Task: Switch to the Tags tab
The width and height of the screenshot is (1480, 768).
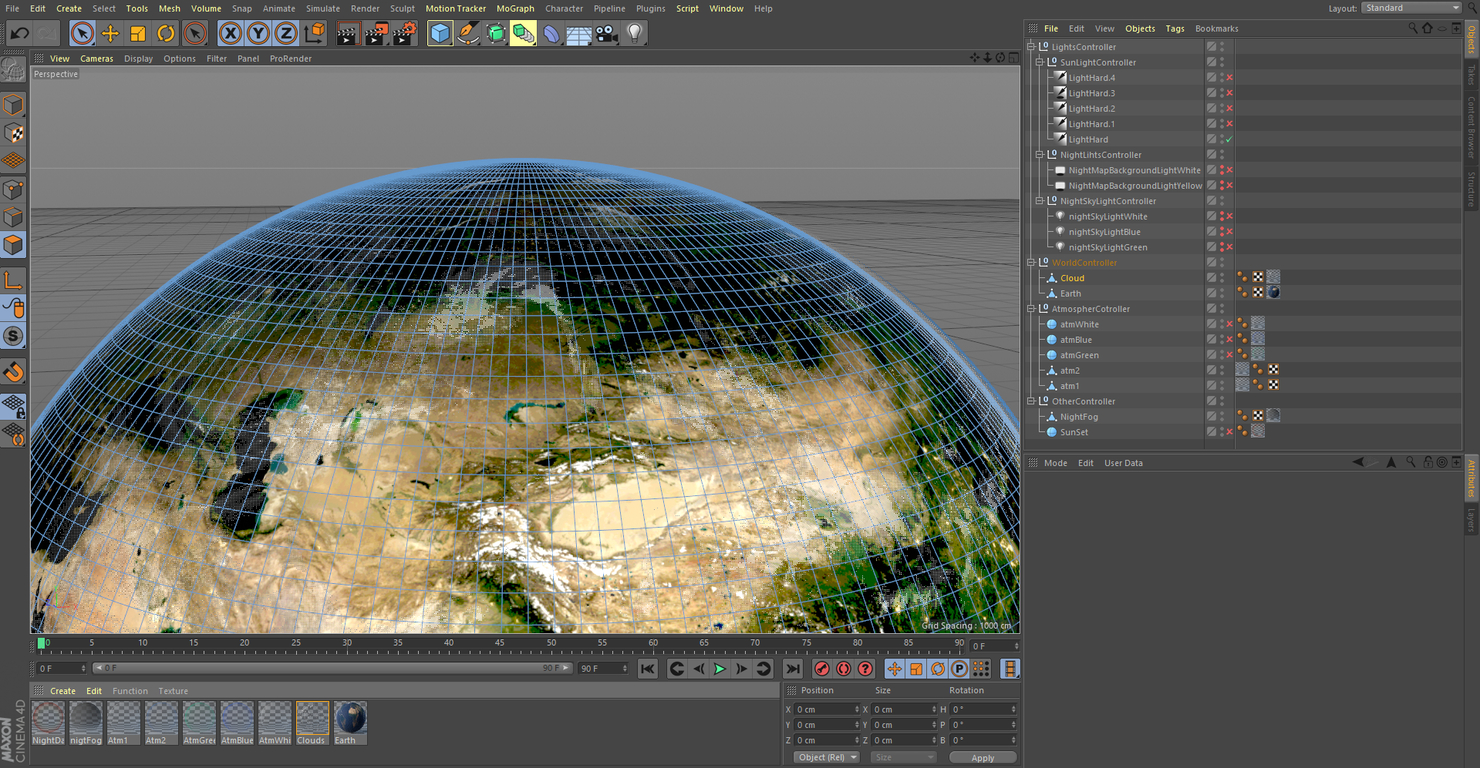Action: pos(1175,28)
